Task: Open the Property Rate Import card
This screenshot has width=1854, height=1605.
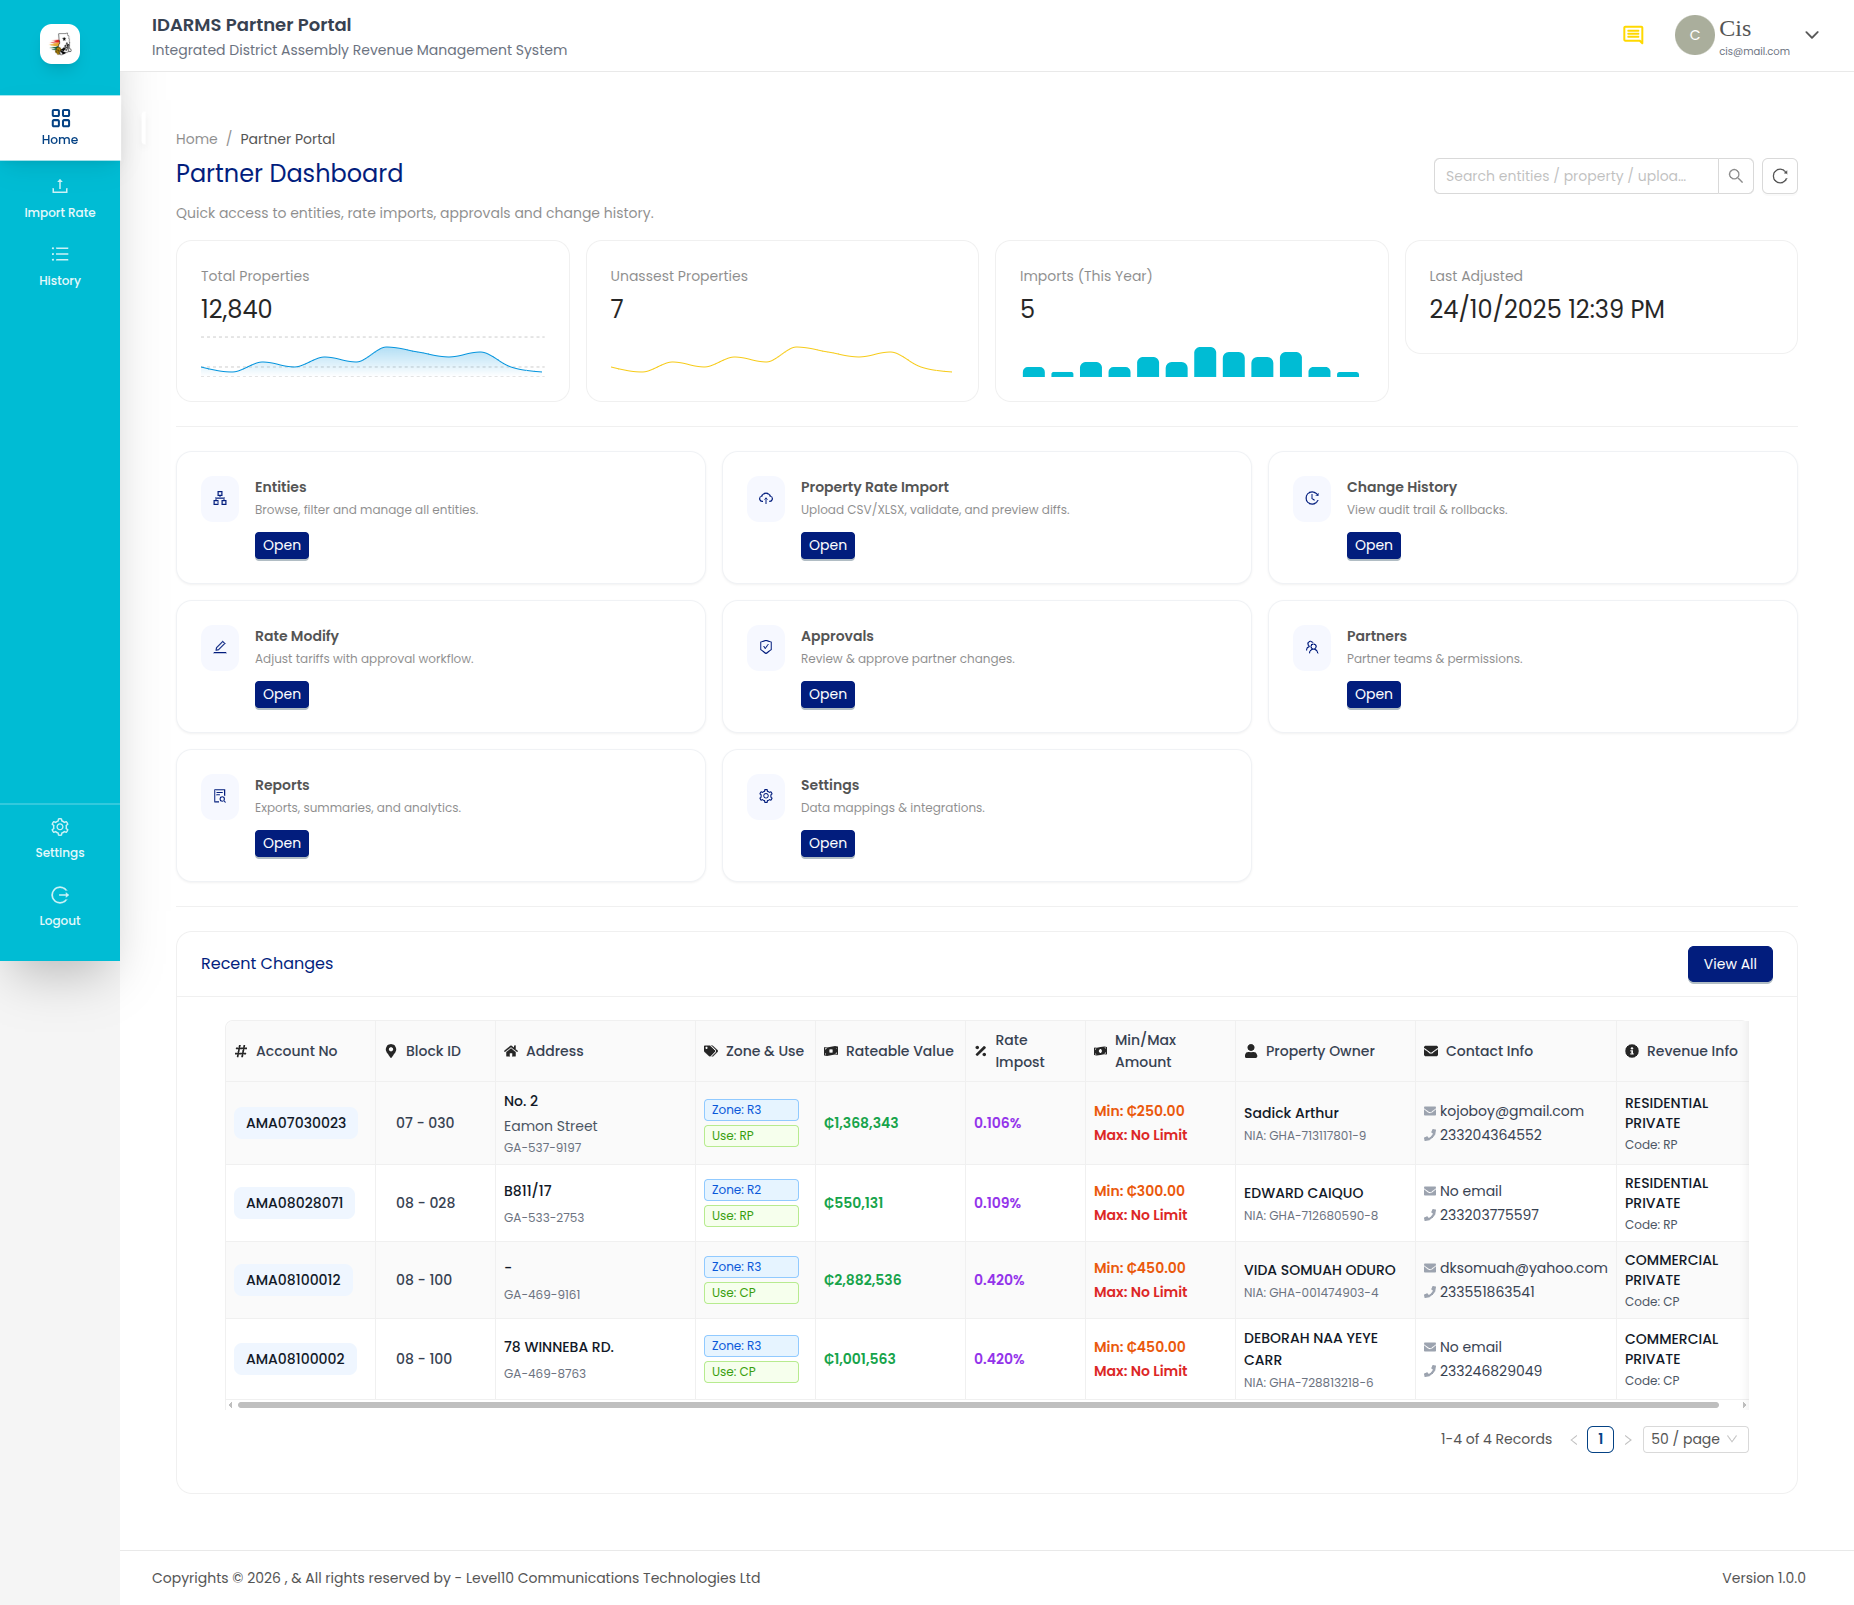Action: pyautogui.click(x=828, y=545)
